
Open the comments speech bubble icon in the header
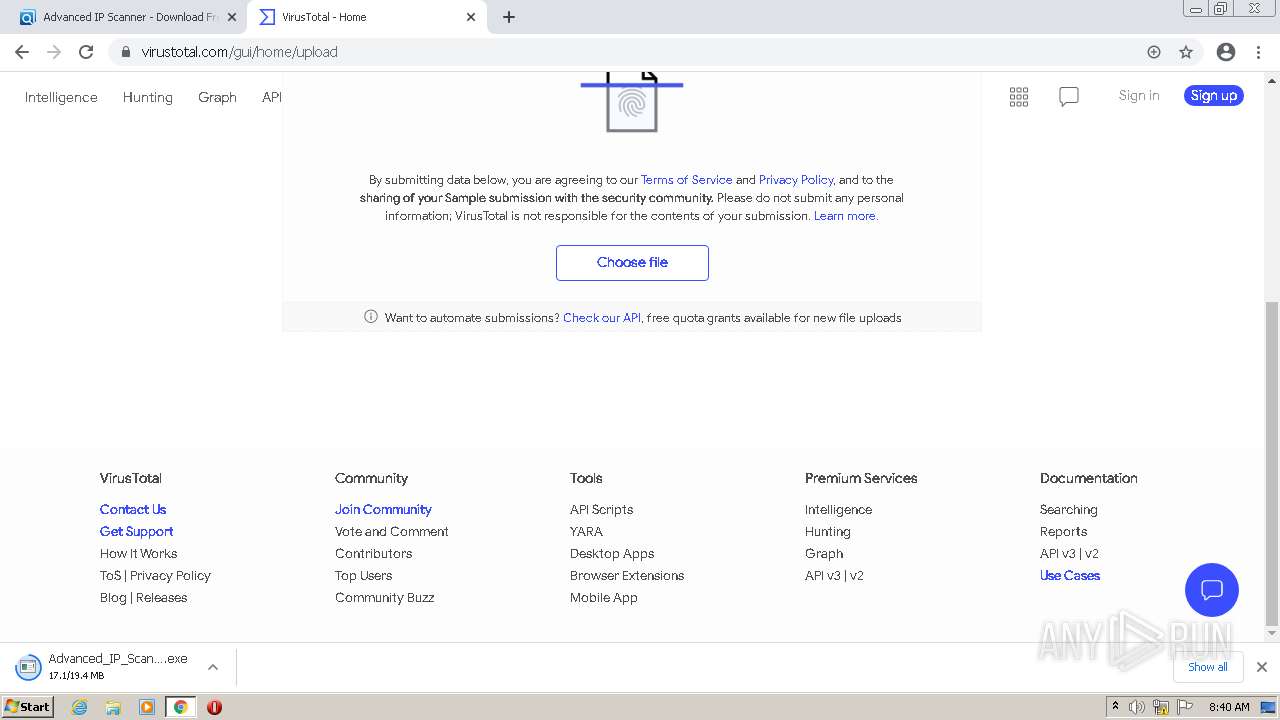(x=1069, y=97)
